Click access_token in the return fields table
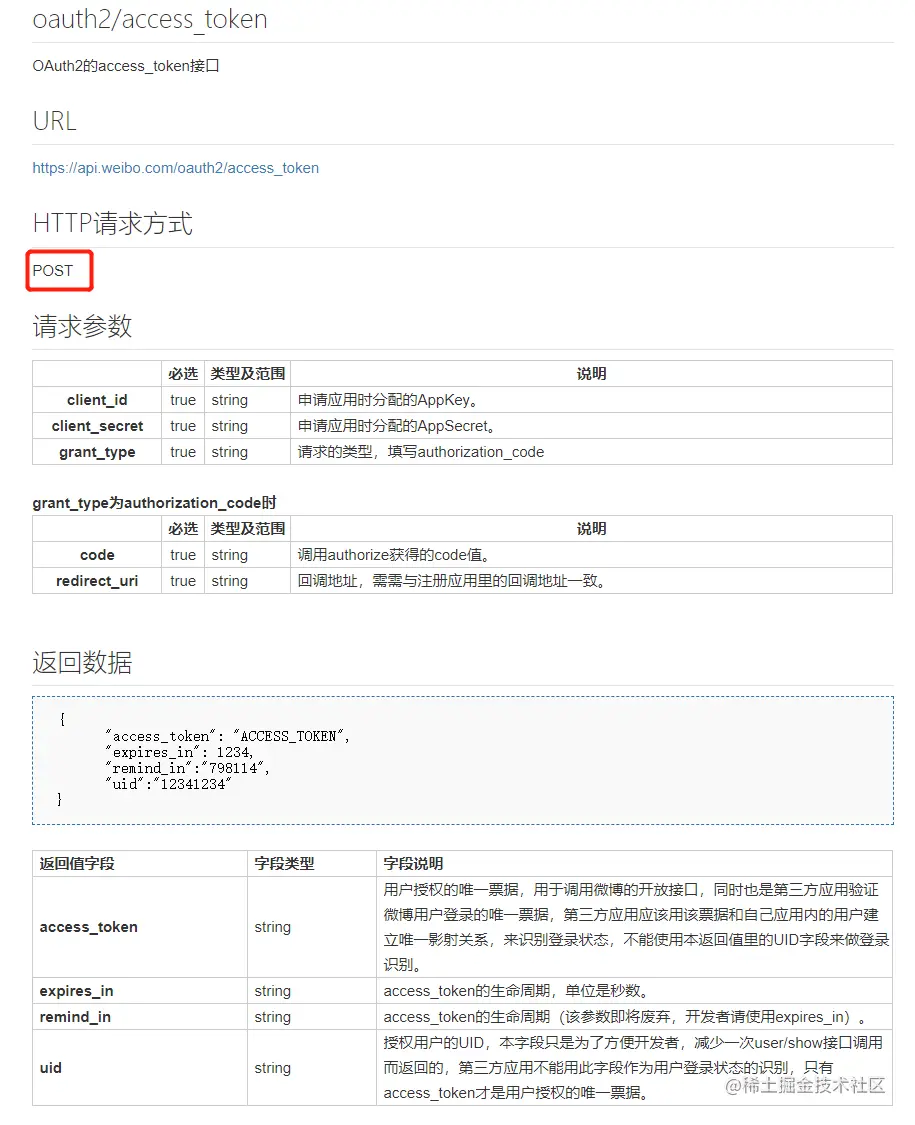The height and width of the screenshot is (1125, 915). tap(88, 926)
